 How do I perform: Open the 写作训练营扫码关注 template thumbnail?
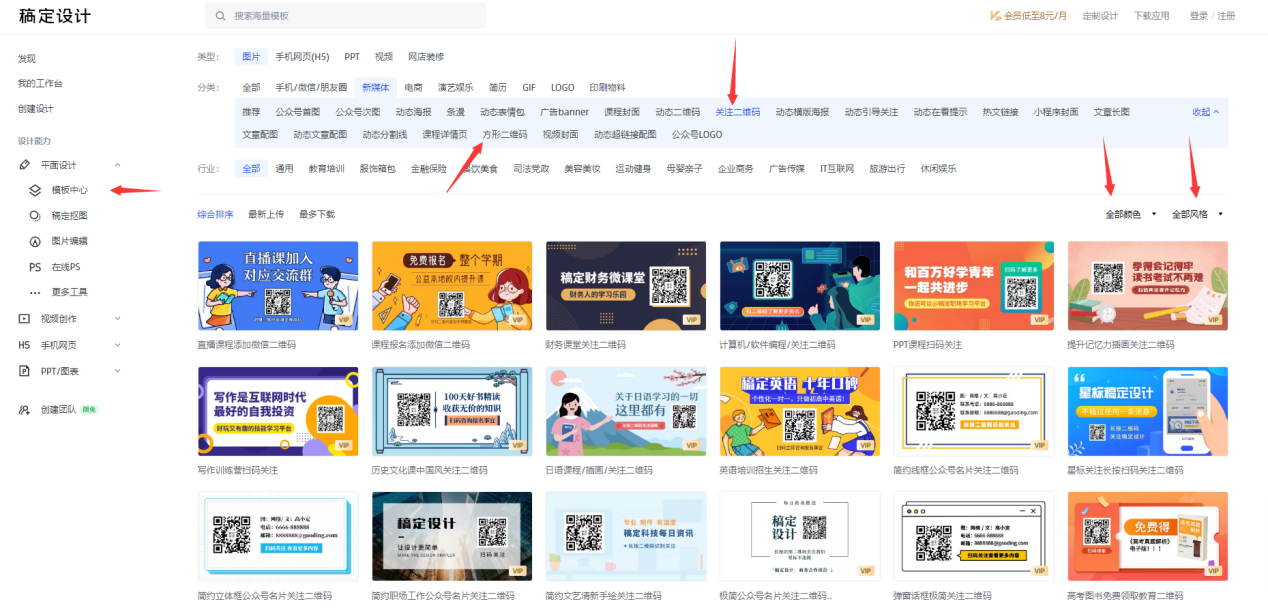[278, 411]
